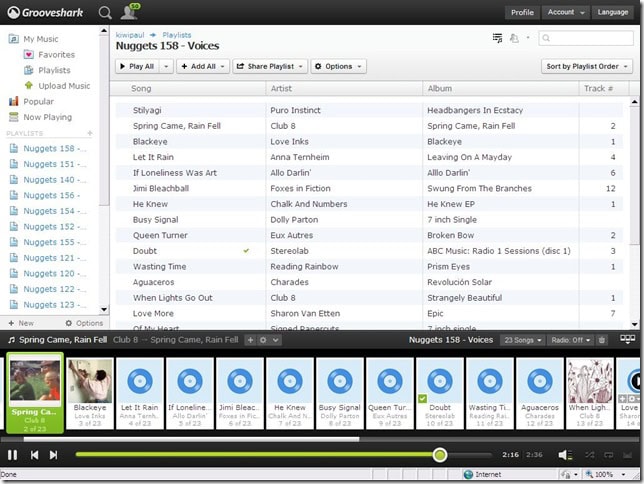
Task: Select the song Stilyagi
Action: (147, 110)
